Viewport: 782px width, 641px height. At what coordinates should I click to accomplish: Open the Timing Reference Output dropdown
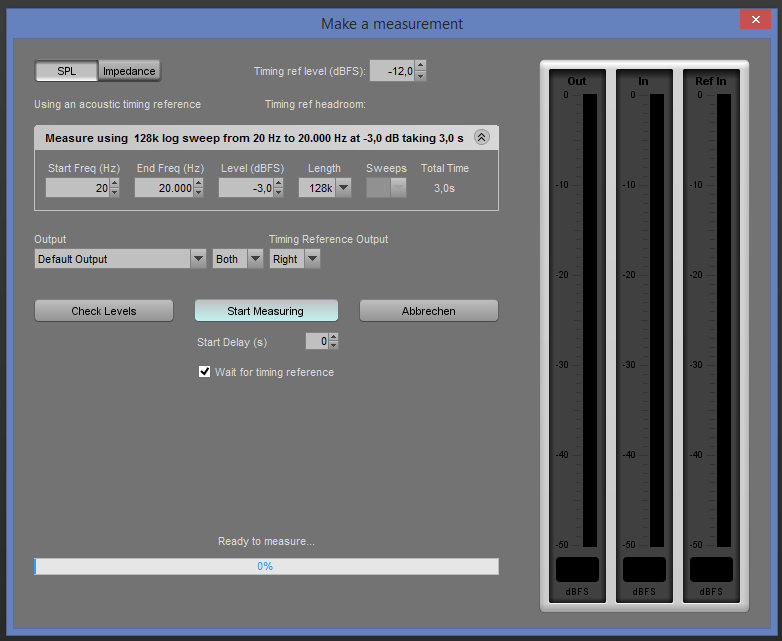pos(295,259)
